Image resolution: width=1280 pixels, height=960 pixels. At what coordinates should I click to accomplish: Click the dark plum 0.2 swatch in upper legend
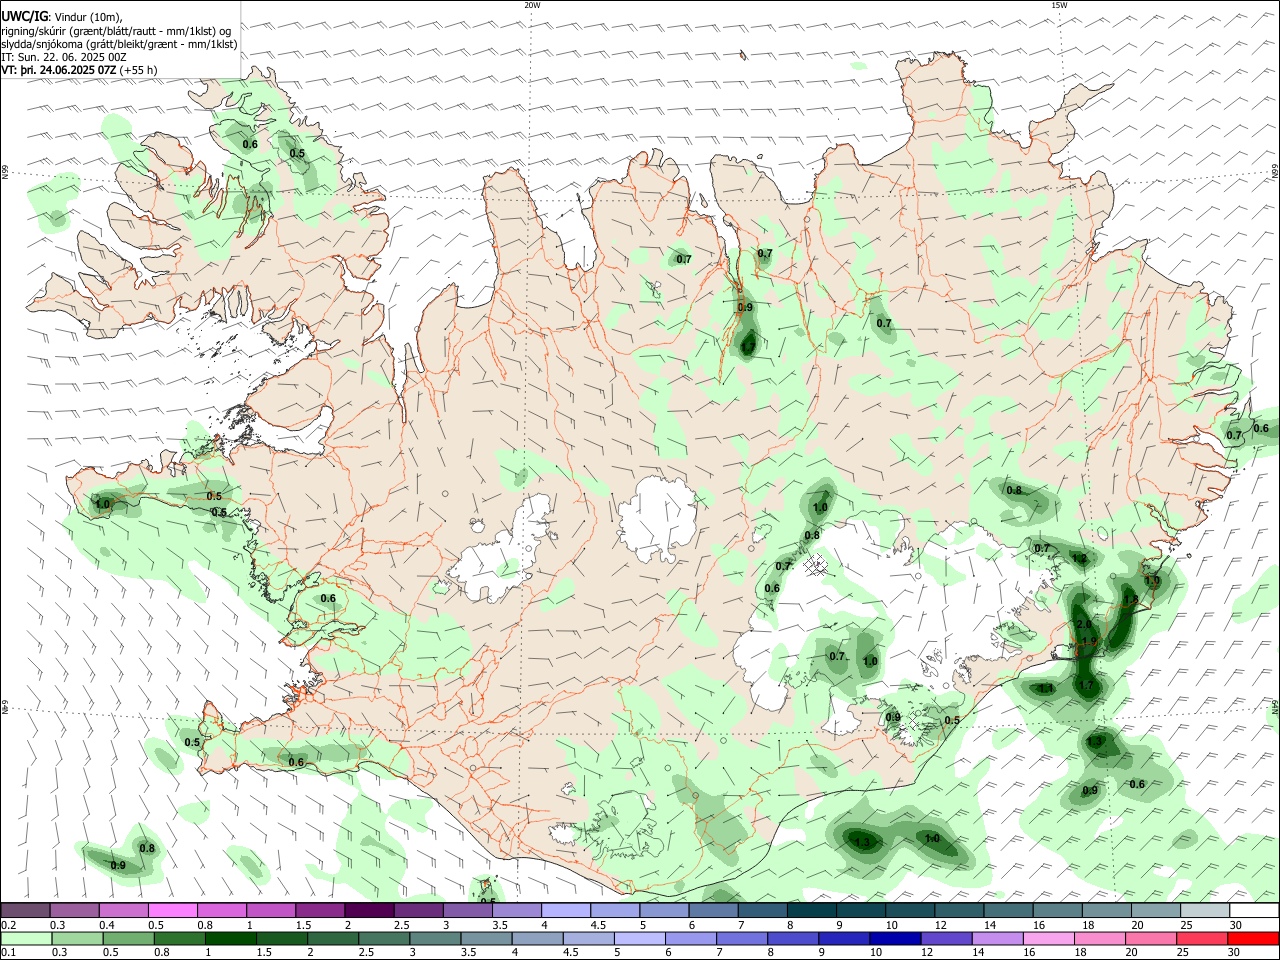click(25, 911)
